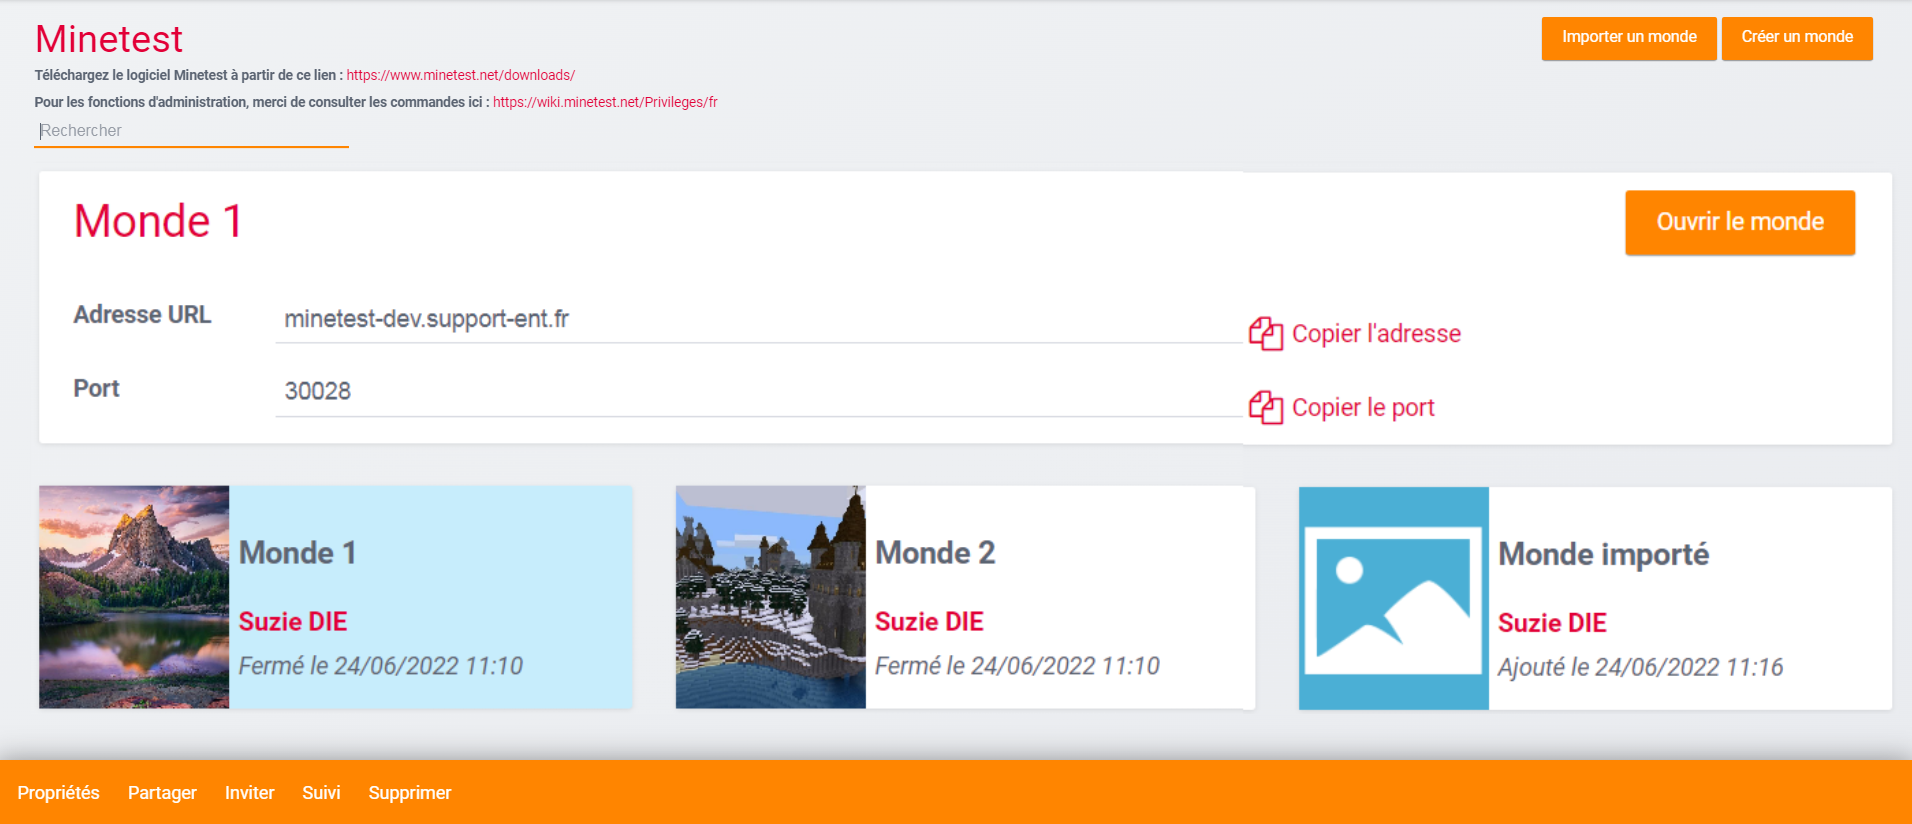Click the Copier l'adresse text link
The width and height of the screenshot is (1912, 824).
click(x=1376, y=334)
